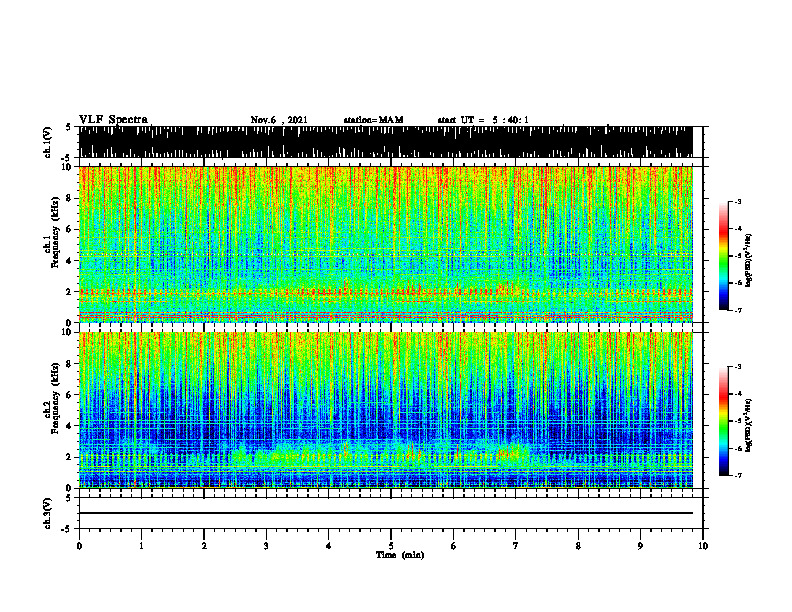Click the '-7' tick on ch.2 colorbar
This screenshot has width=792, height=612.
pyautogui.click(x=737, y=476)
